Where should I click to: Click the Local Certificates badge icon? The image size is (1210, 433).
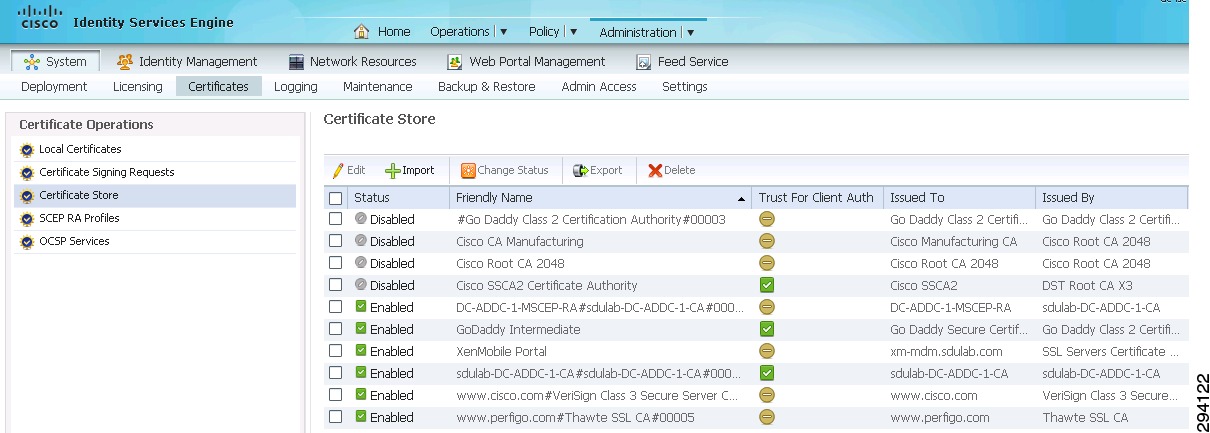(28, 150)
